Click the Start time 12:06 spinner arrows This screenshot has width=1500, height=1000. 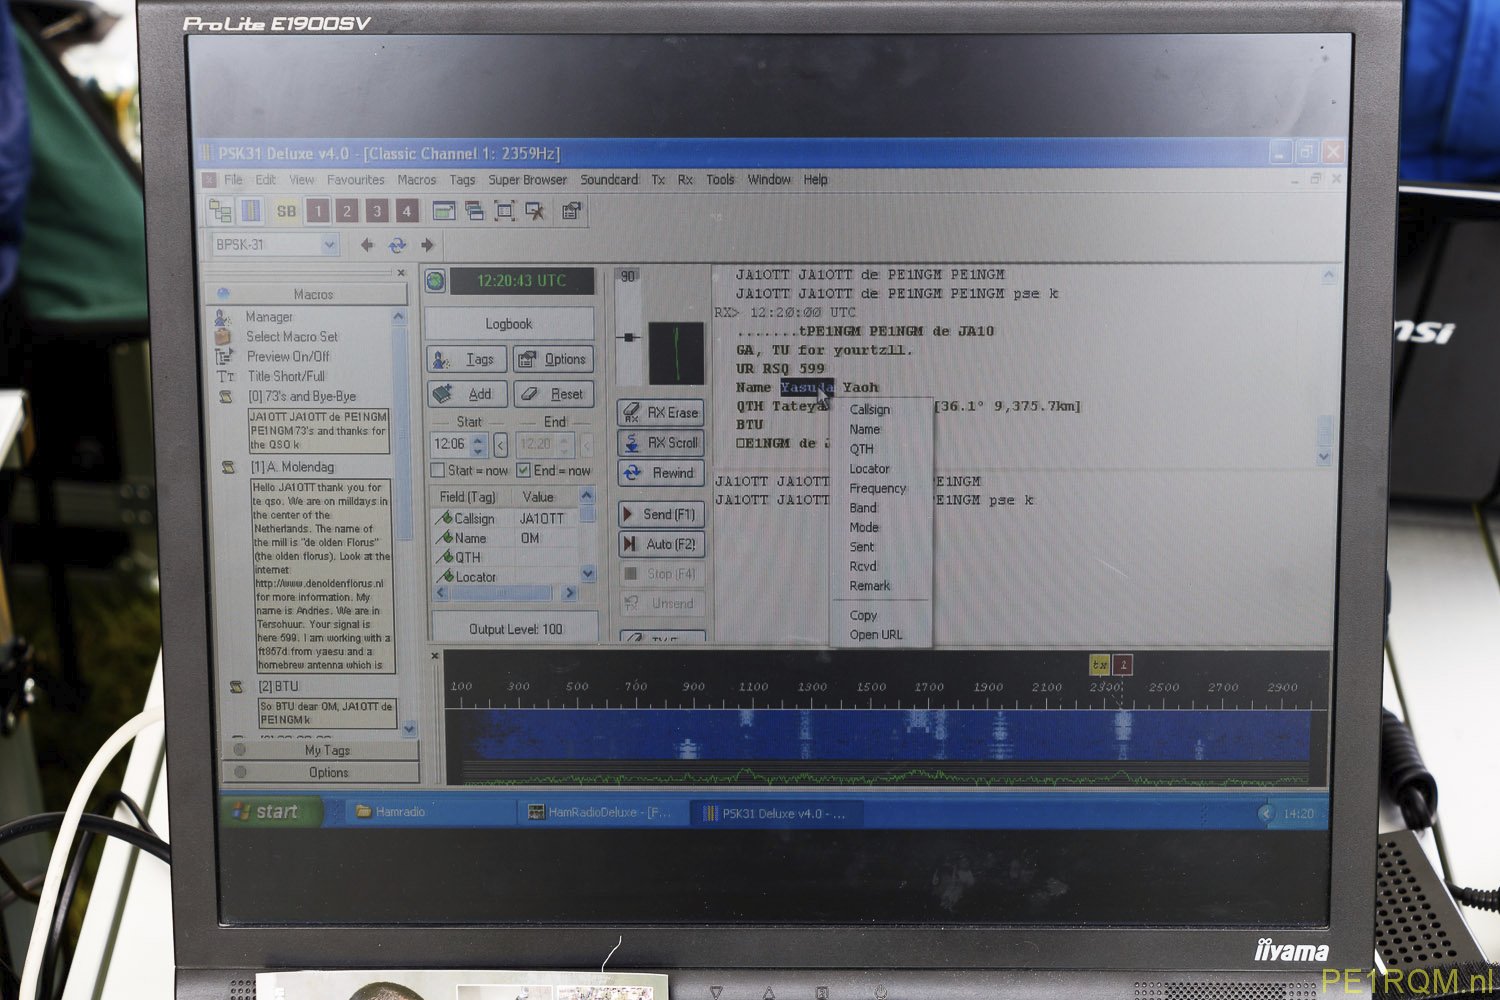coord(478,444)
